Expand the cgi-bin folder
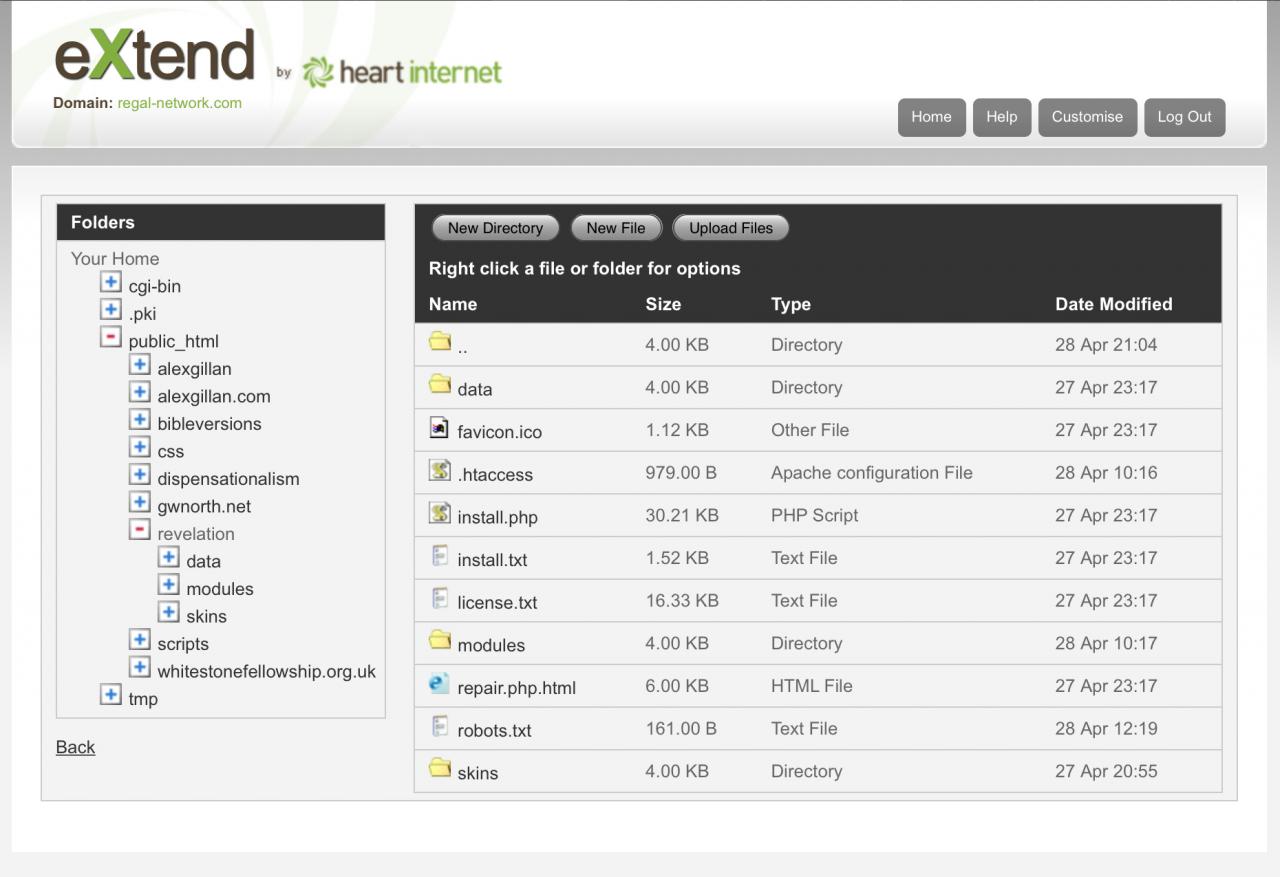 [x=111, y=283]
